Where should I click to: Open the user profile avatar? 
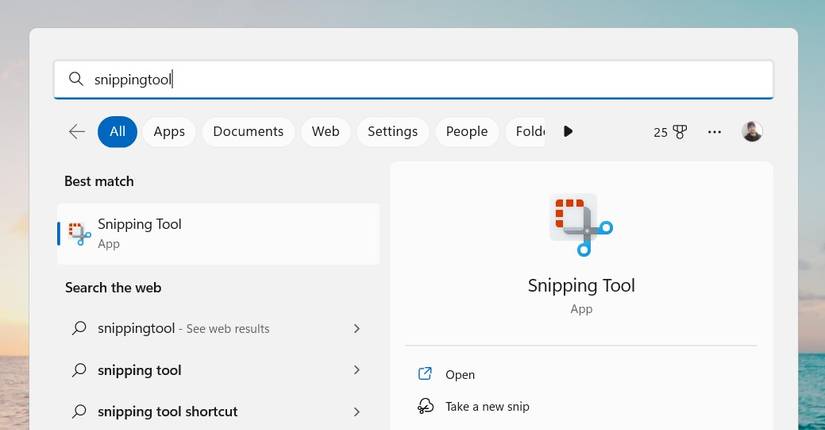[x=752, y=131]
